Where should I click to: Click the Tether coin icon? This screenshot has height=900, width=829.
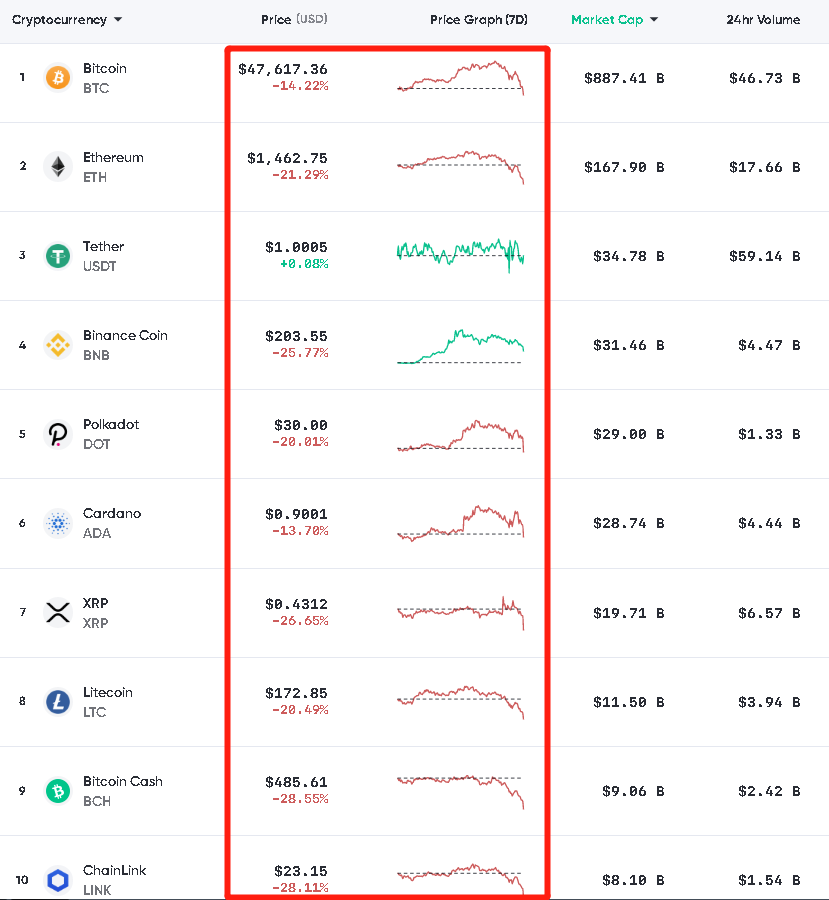click(58, 256)
